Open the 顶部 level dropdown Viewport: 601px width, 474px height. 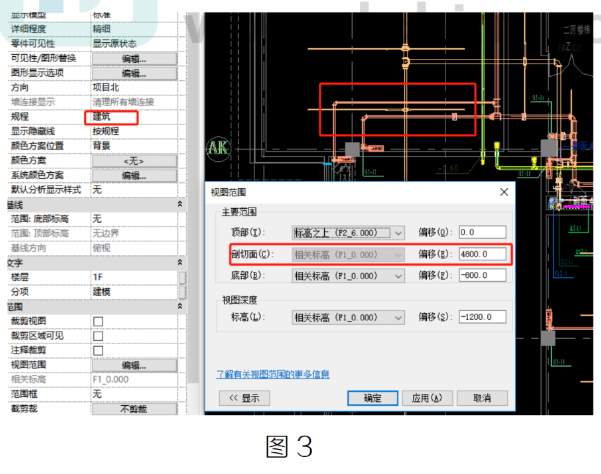(x=348, y=233)
